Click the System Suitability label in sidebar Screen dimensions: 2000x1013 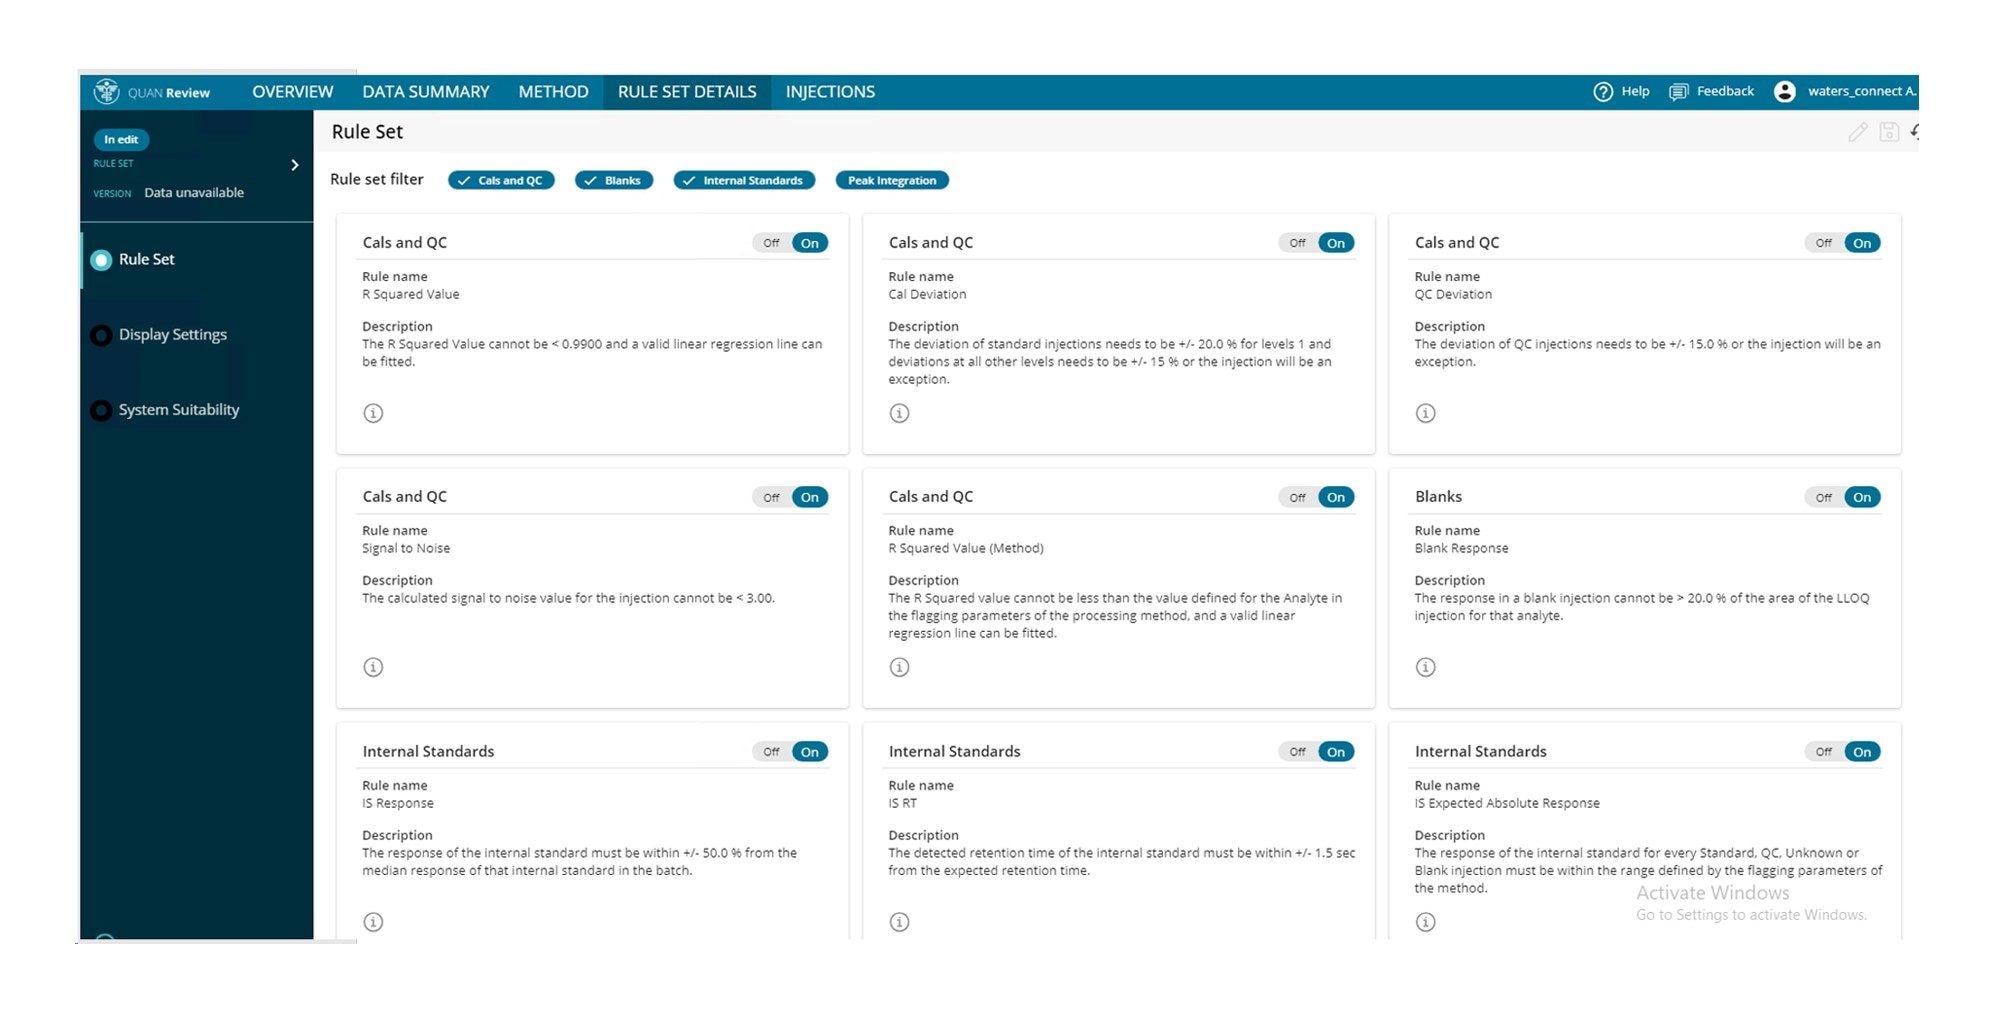(179, 410)
